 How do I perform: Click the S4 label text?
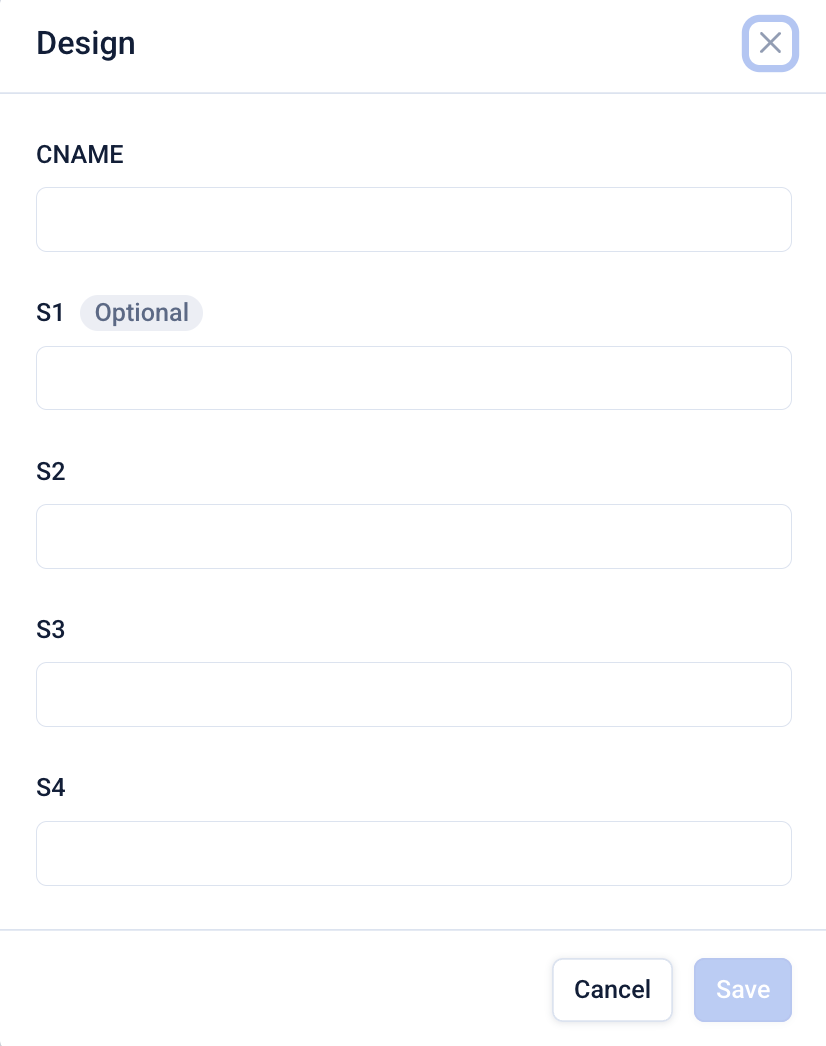pyautogui.click(x=51, y=788)
